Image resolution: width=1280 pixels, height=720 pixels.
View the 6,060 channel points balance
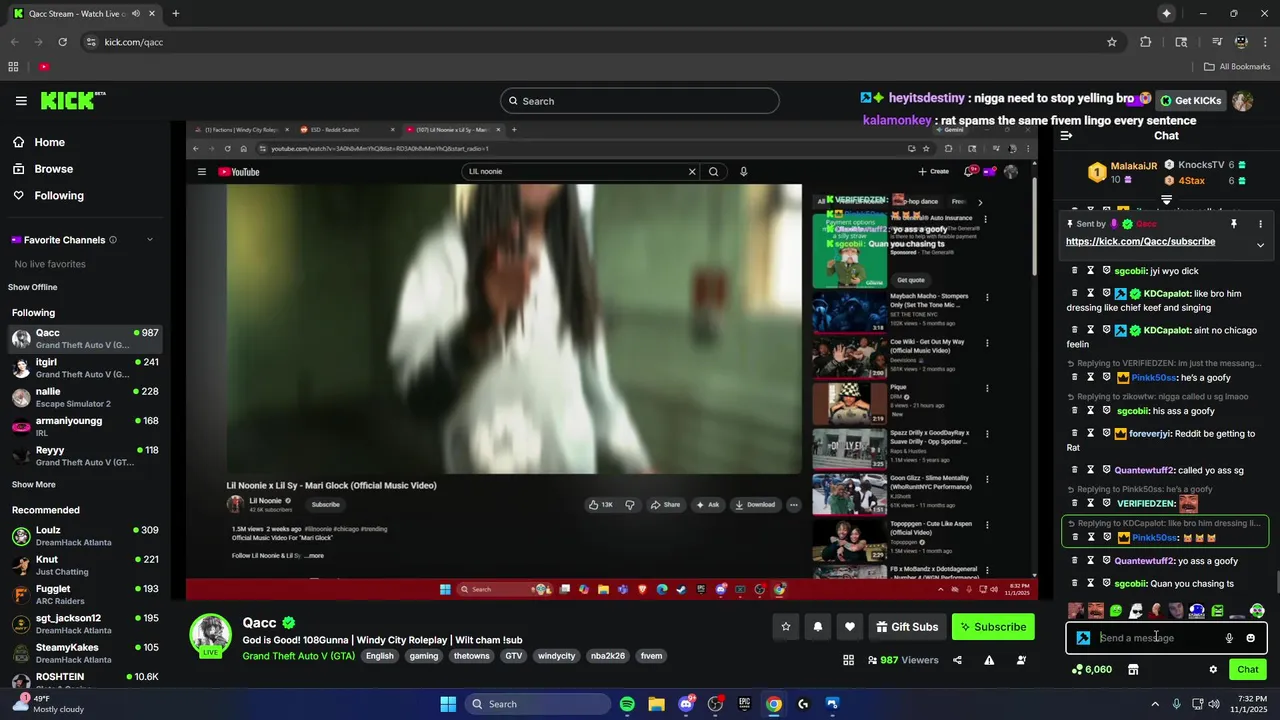pyautogui.click(x=1091, y=670)
